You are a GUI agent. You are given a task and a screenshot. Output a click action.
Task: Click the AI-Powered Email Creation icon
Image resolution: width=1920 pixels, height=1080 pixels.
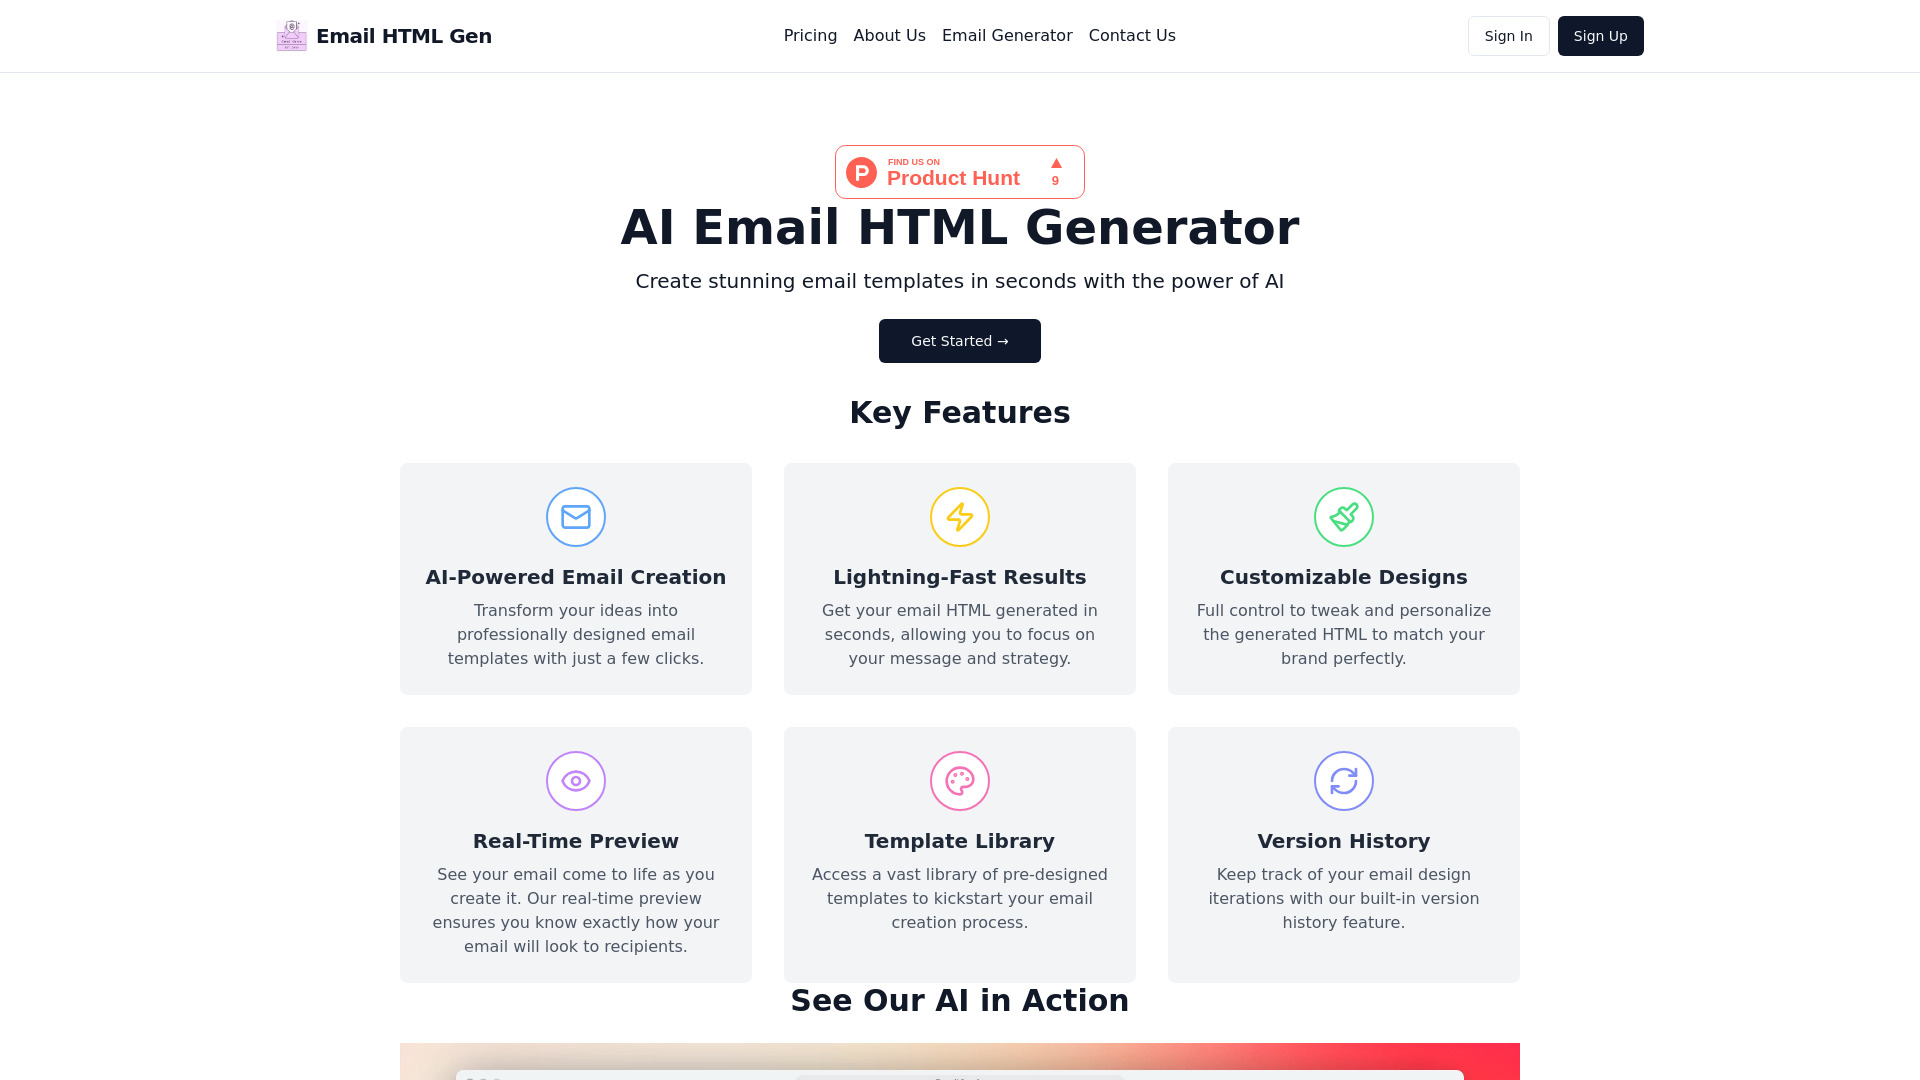pos(575,516)
